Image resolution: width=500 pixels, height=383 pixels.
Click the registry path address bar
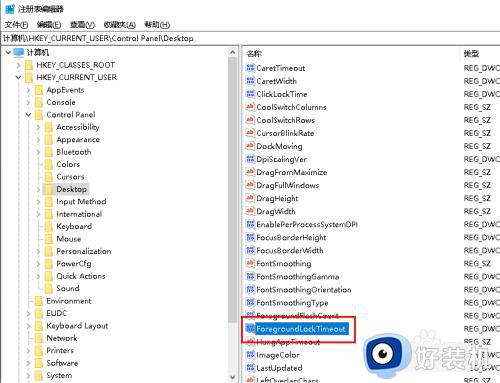(x=250, y=38)
